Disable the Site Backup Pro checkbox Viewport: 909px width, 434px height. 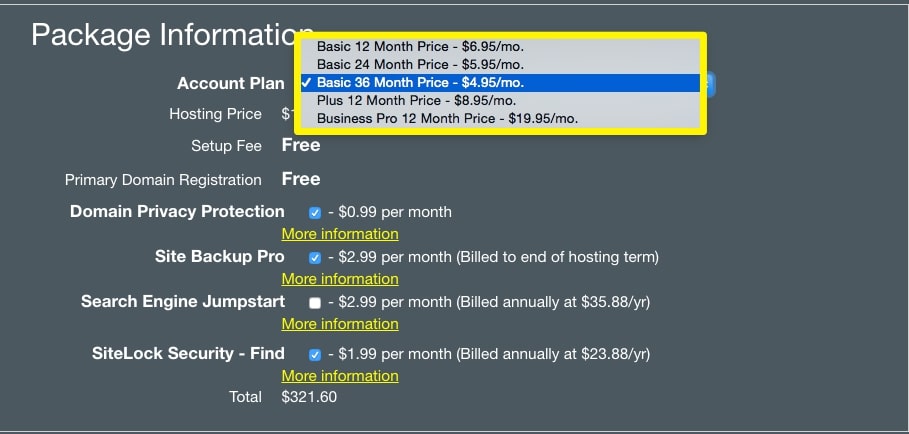point(315,258)
